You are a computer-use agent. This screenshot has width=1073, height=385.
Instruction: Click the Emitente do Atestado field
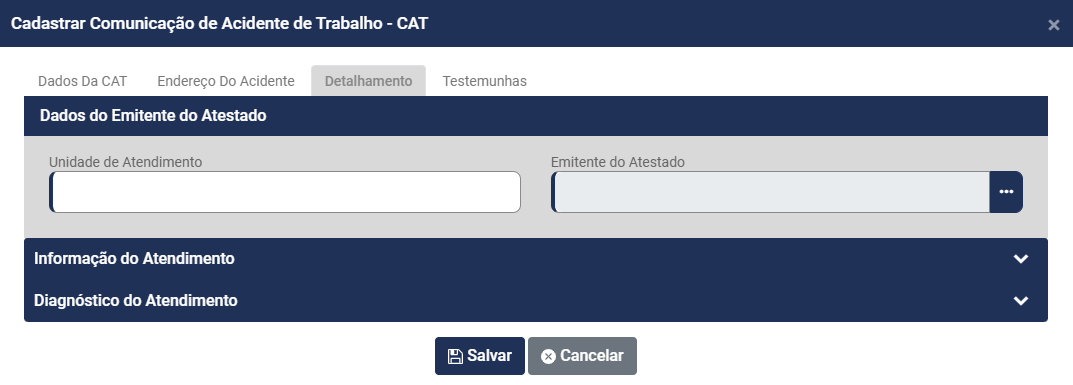[x=771, y=192]
